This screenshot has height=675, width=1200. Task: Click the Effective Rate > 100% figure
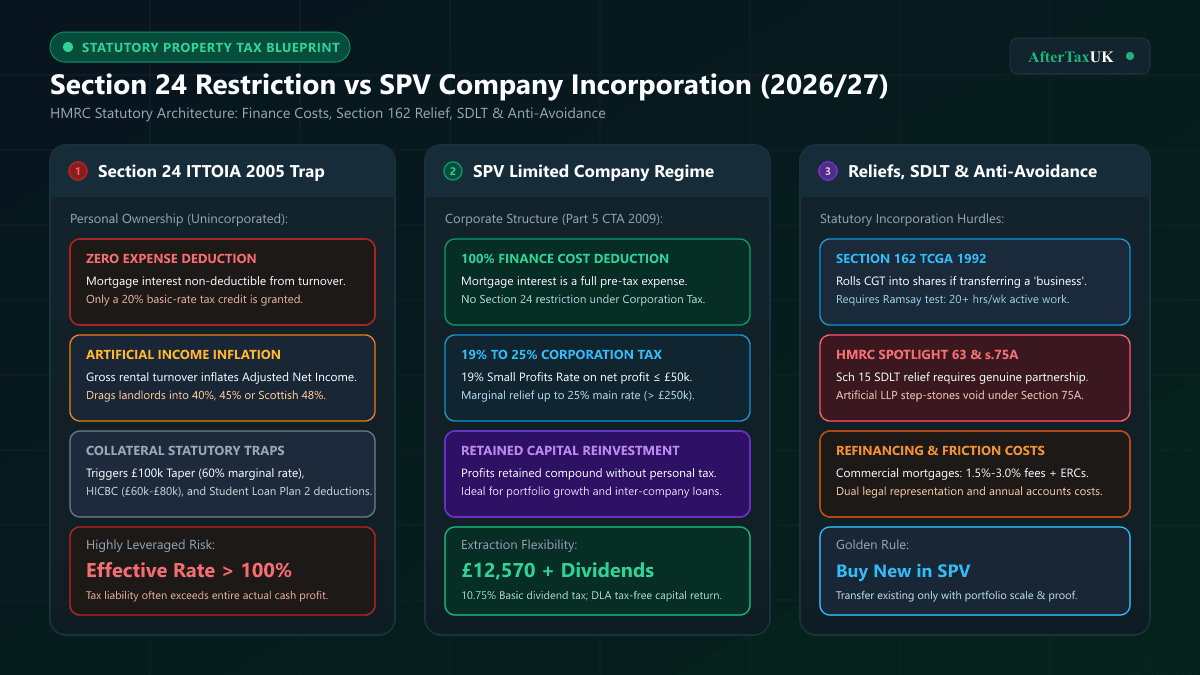tap(189, 570)
